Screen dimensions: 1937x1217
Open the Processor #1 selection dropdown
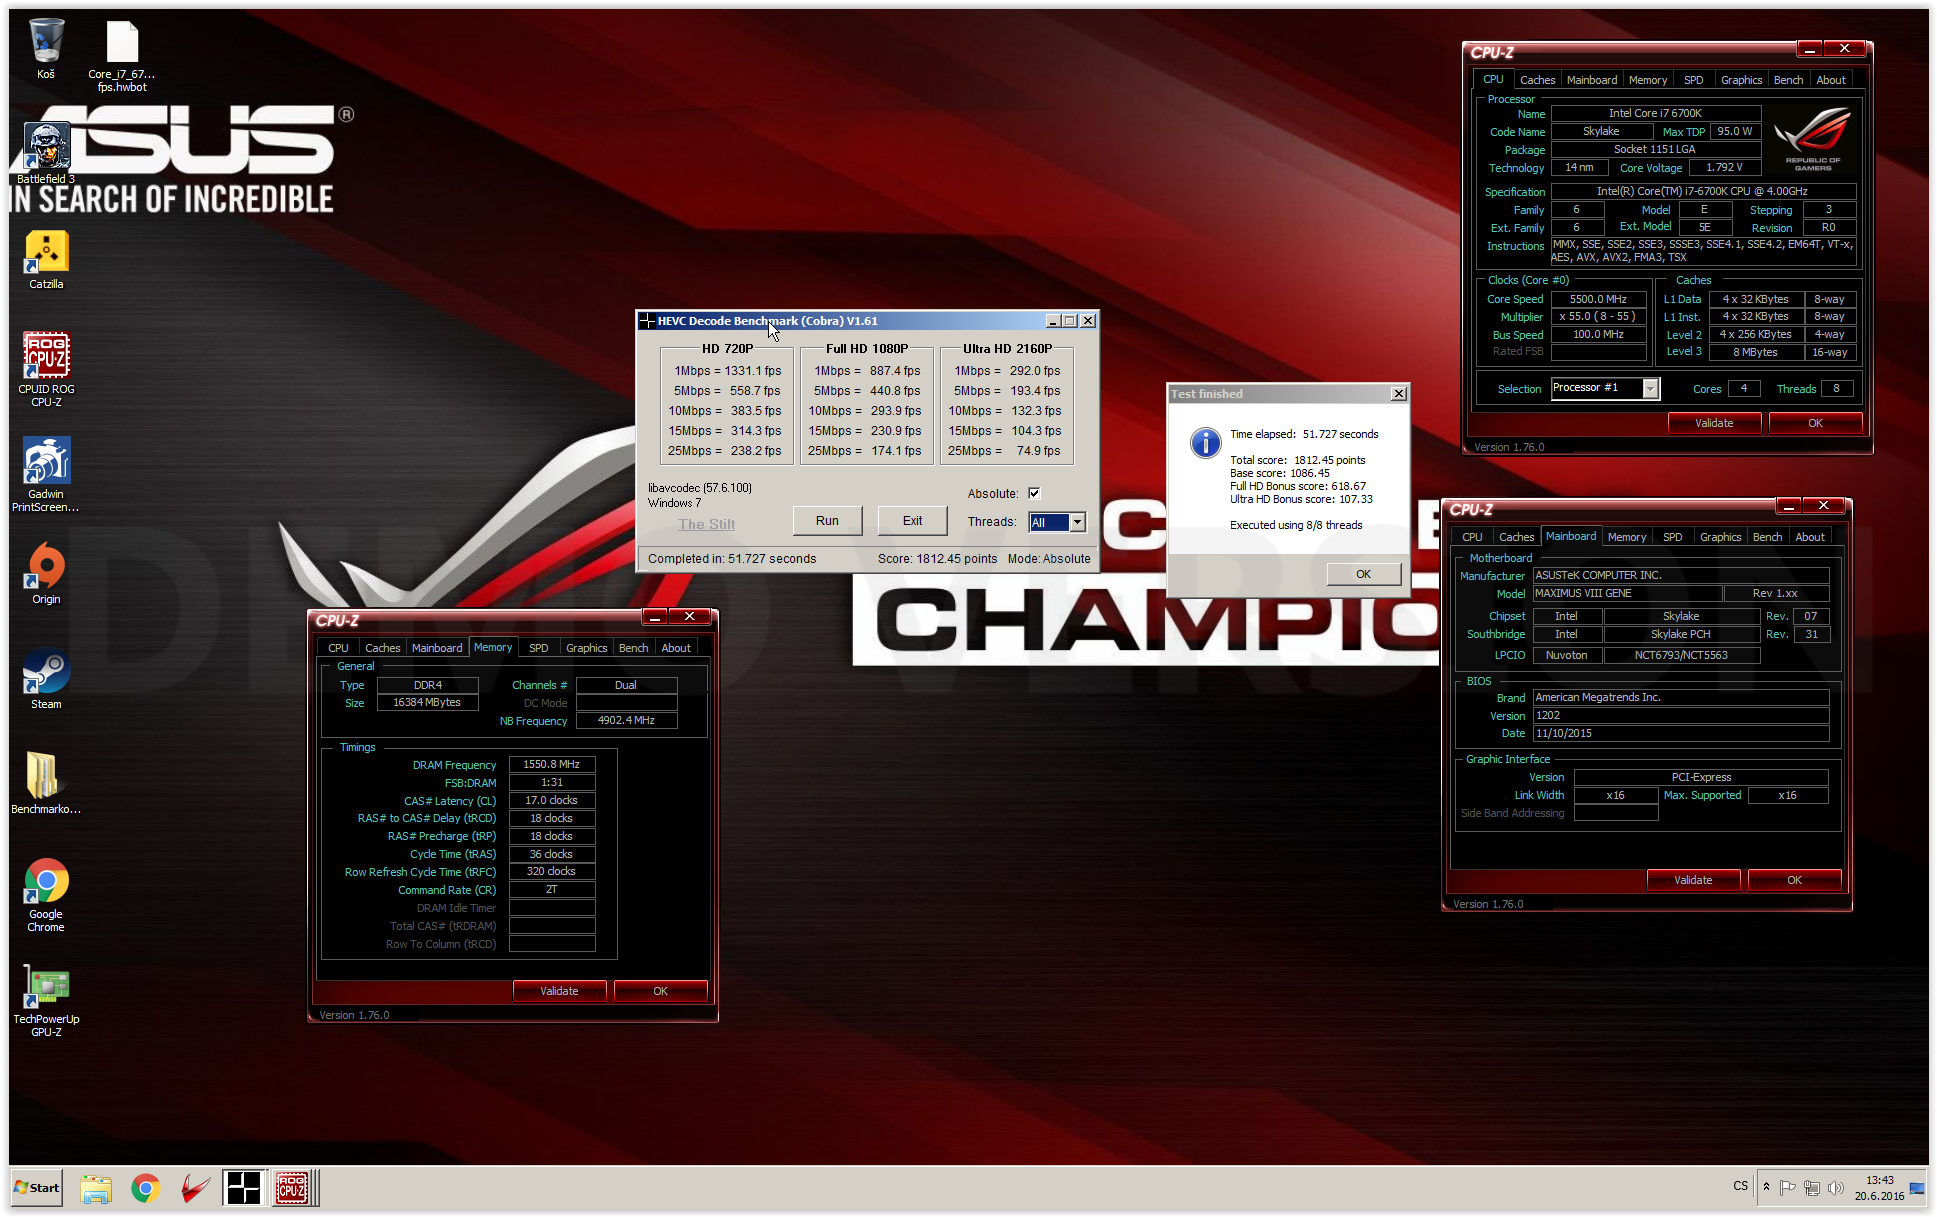(1605, 388)
